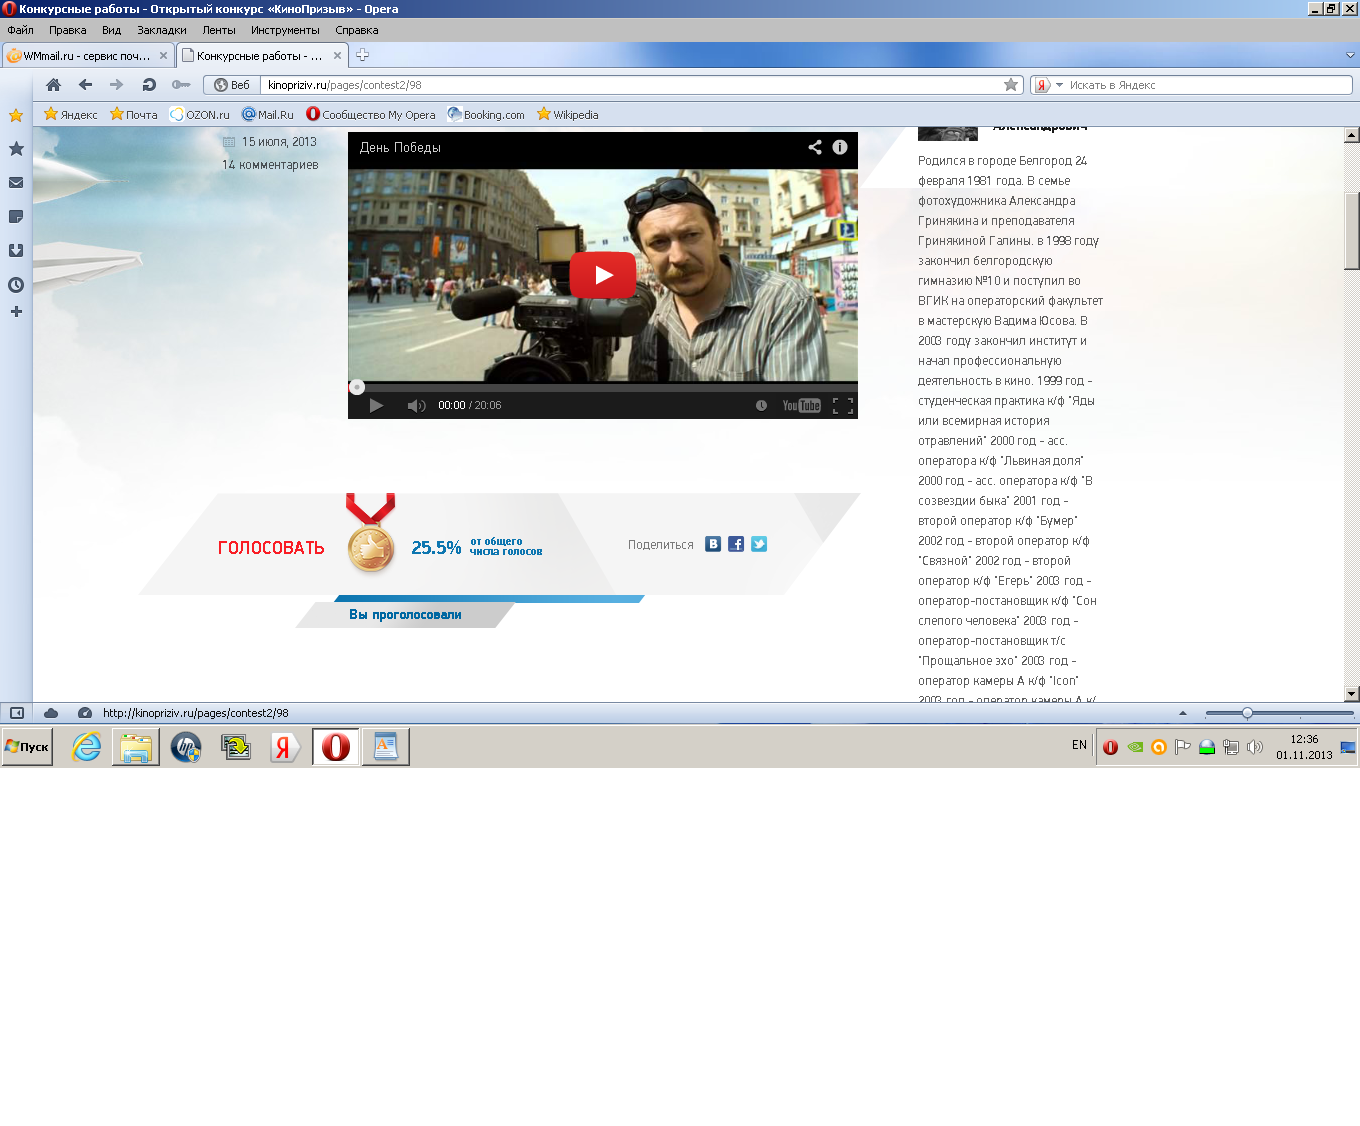
Task: Open sidebar mail envelope panel
Action: click(16, 183)
